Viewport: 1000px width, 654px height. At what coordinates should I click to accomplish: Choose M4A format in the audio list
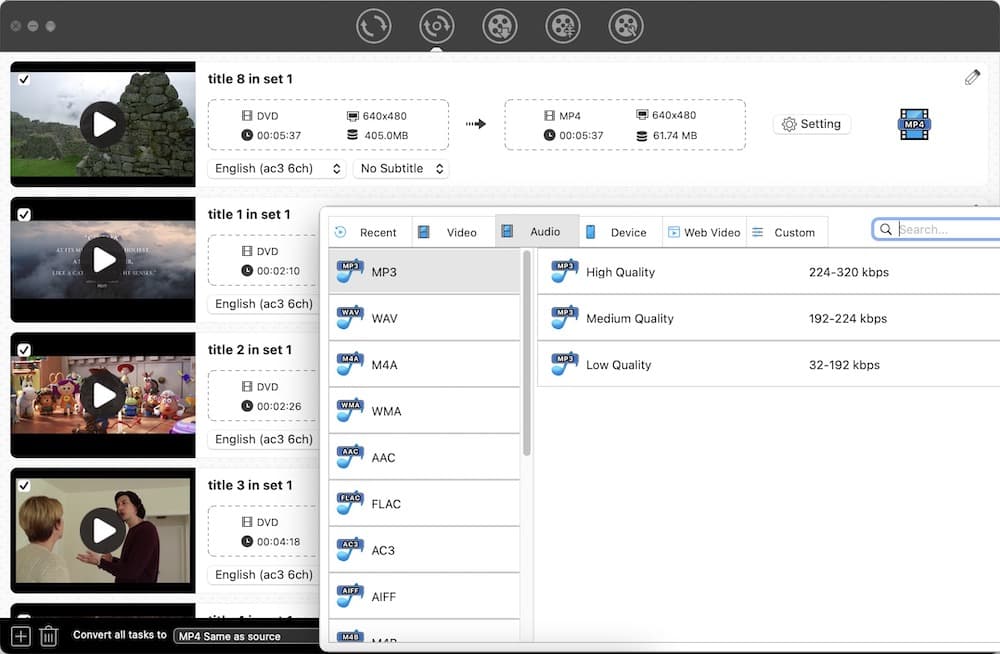click(425, 364)
